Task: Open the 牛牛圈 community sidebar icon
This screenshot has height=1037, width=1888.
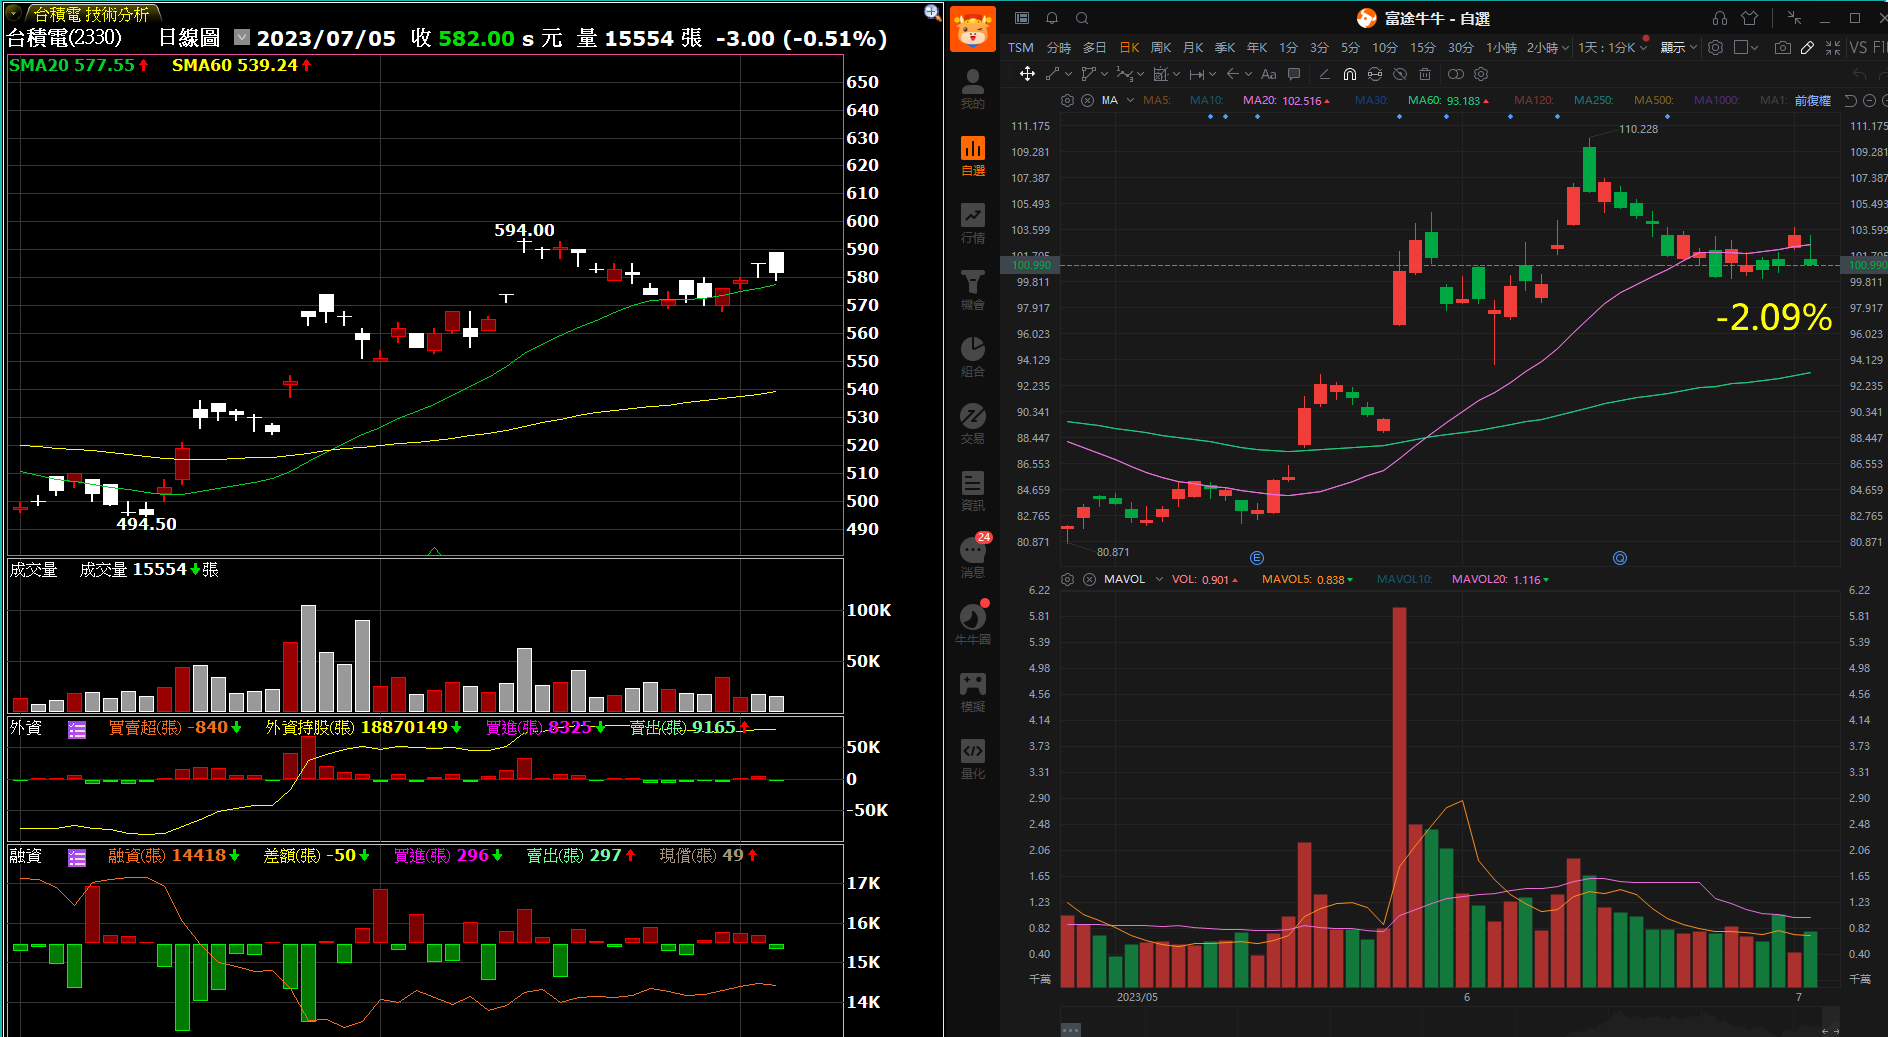Action: 972,624
